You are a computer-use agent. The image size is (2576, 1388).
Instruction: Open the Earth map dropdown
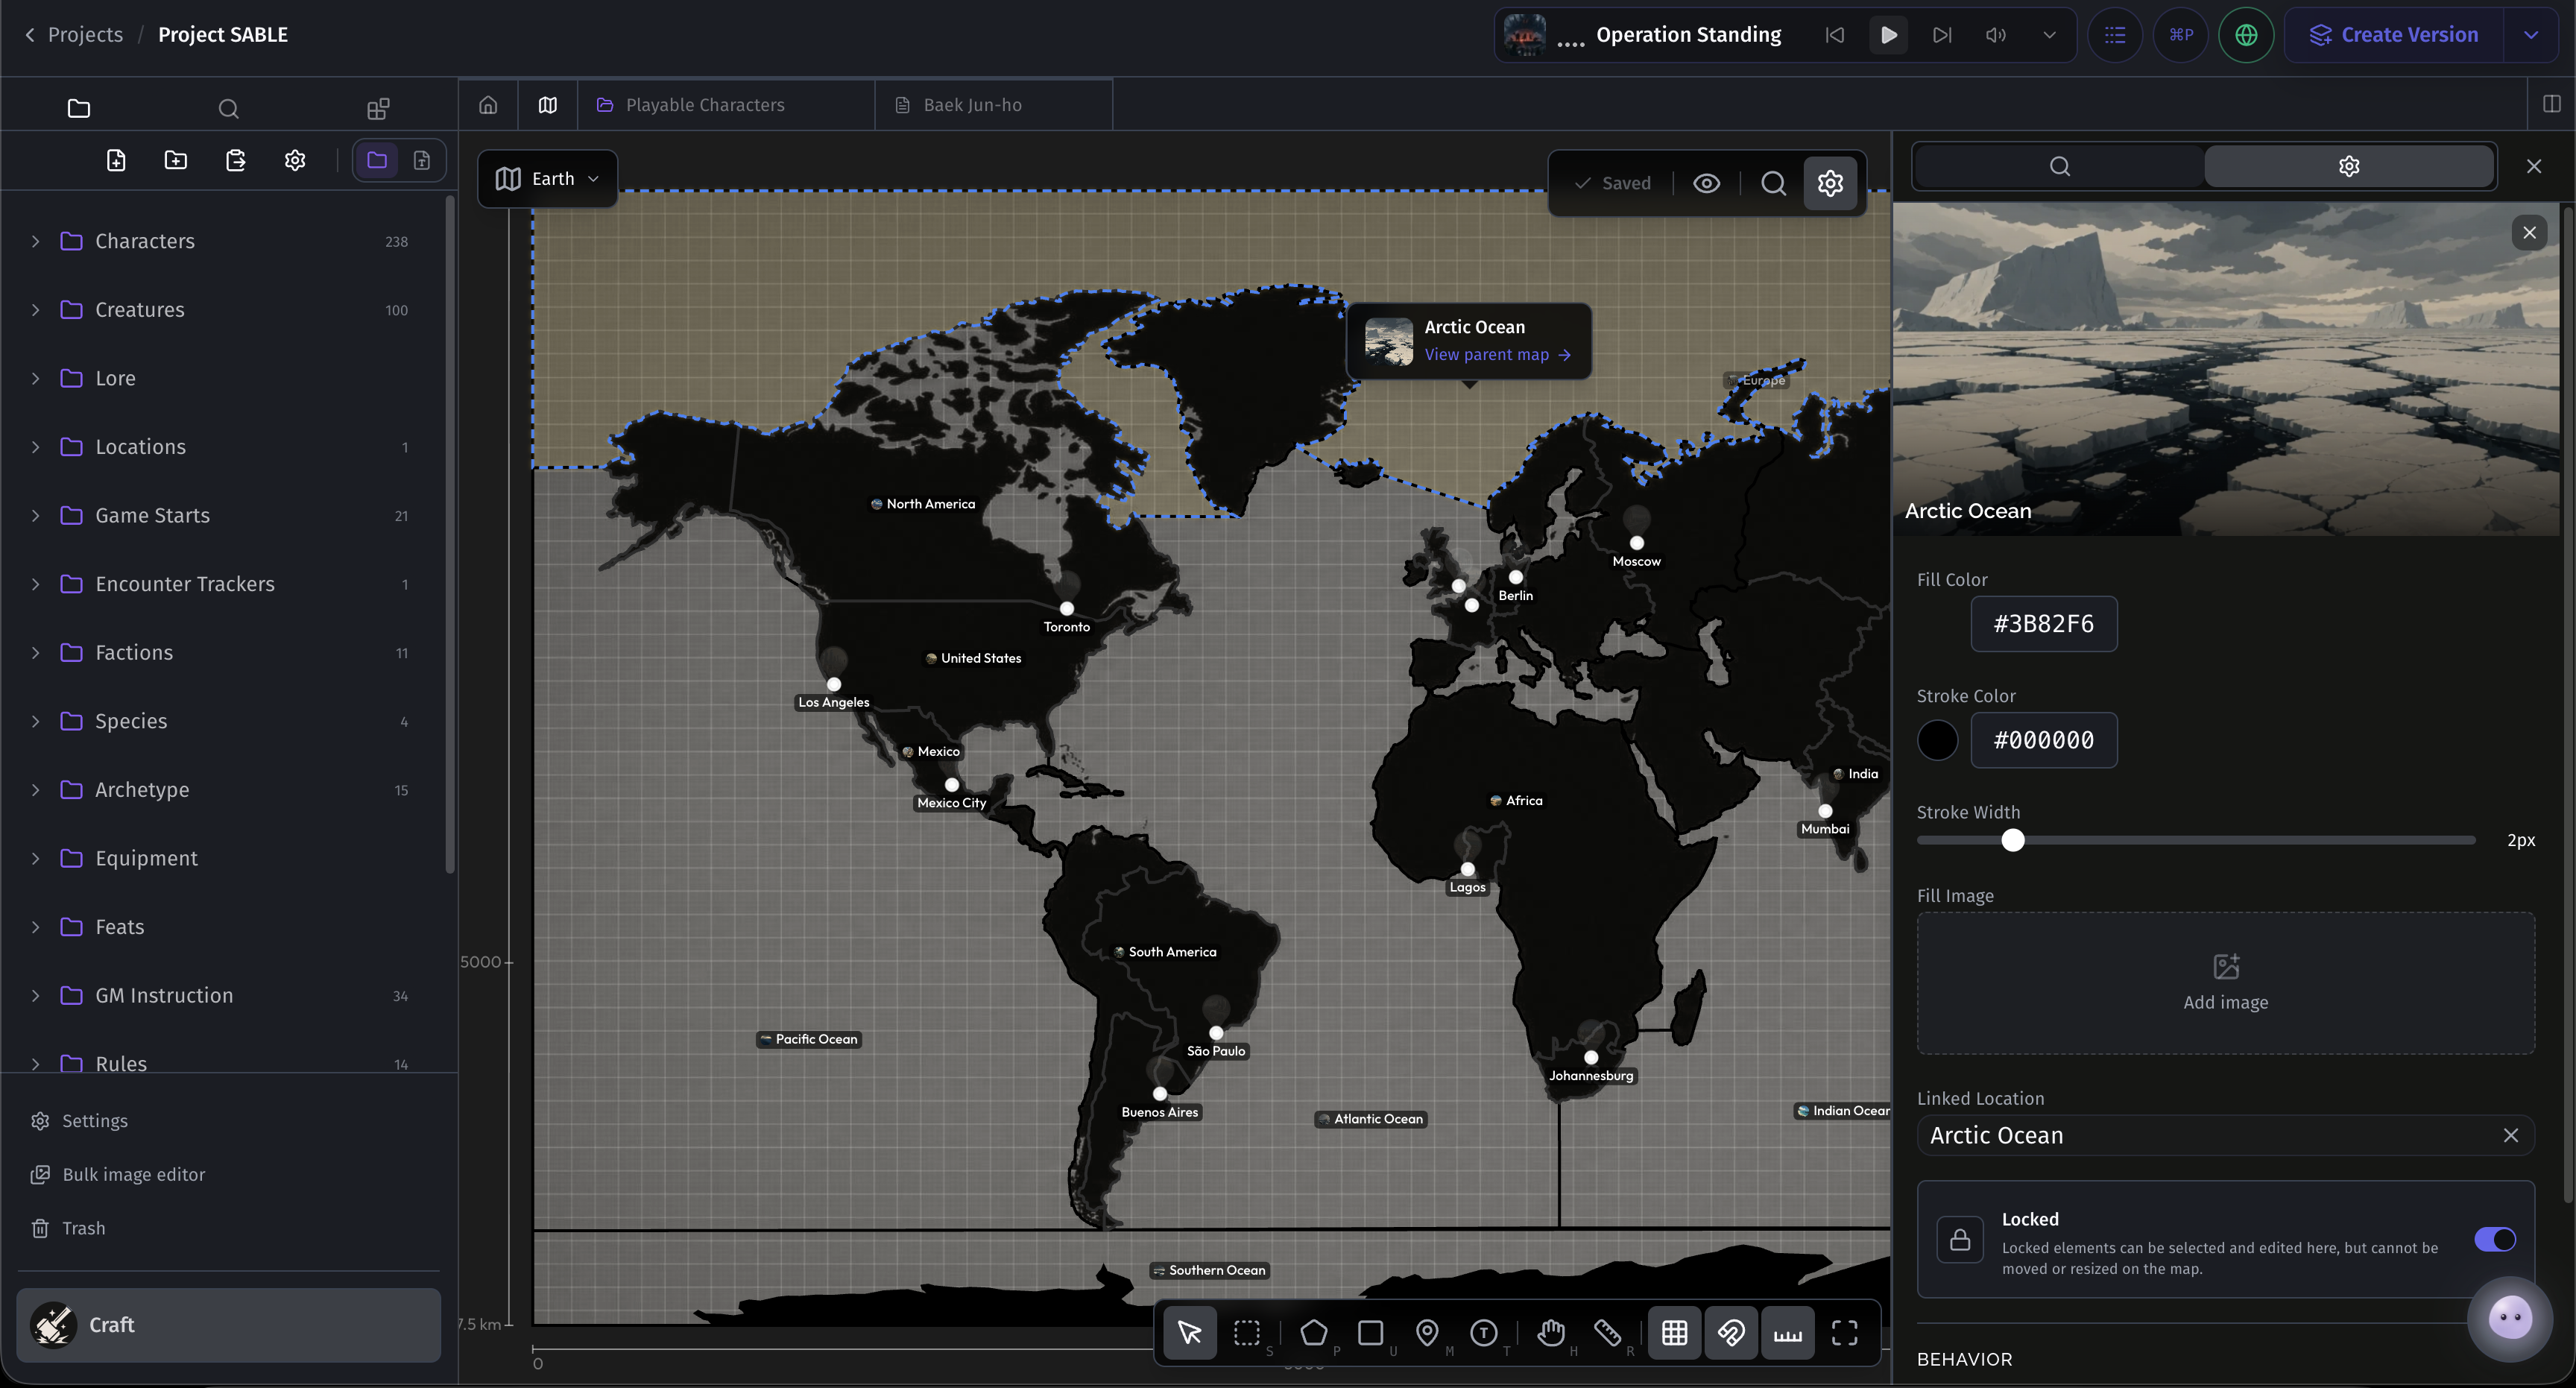tap(548, 179)
